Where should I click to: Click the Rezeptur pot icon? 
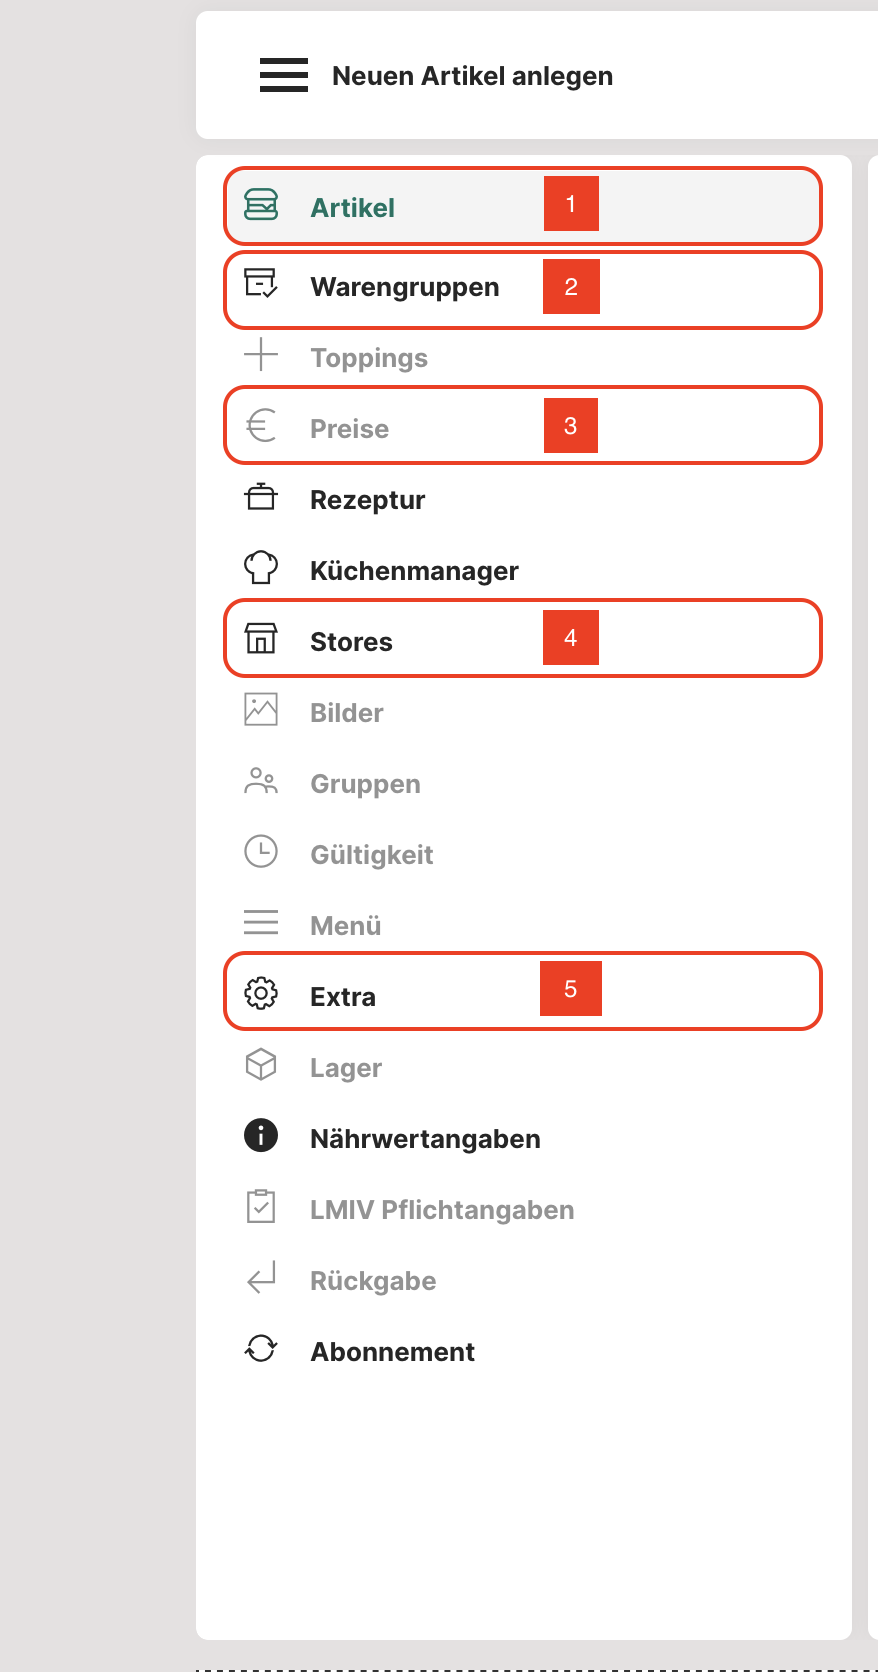tap(261, 497)
